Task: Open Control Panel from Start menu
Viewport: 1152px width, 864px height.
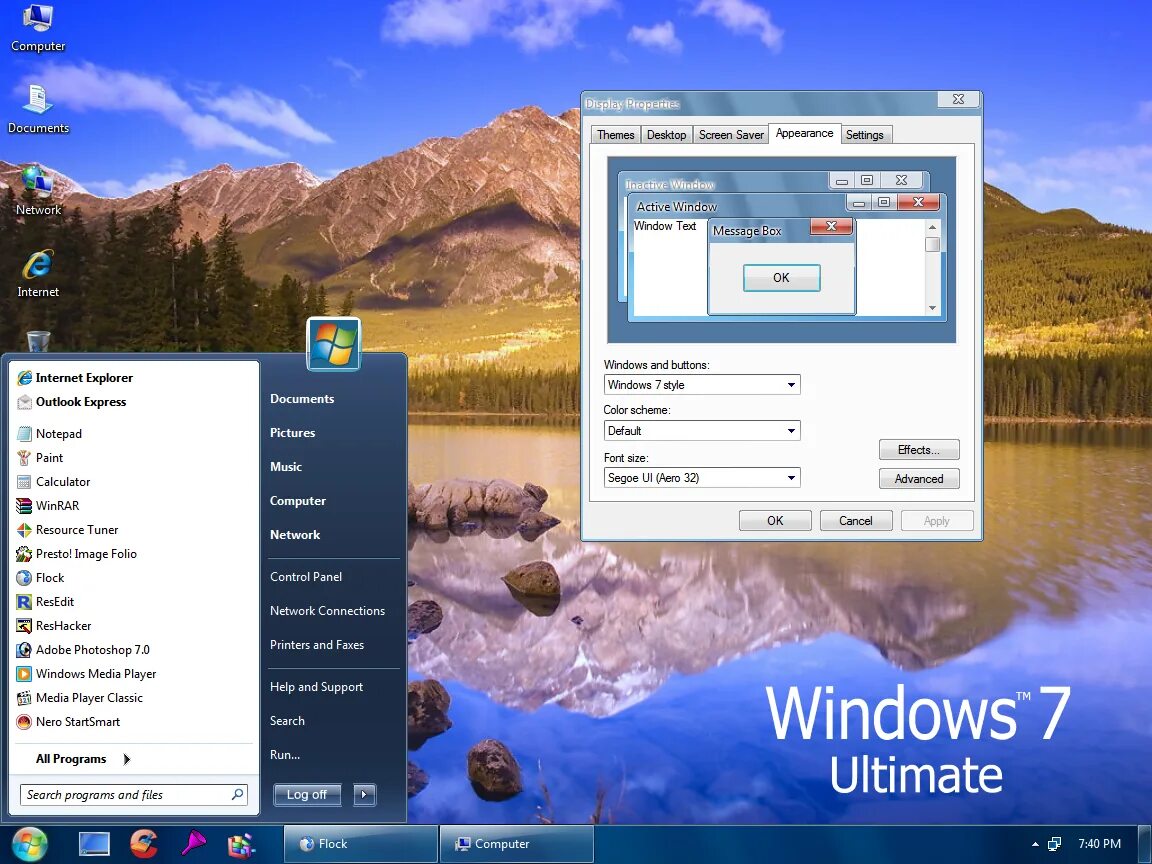Action: coord(306,577)
